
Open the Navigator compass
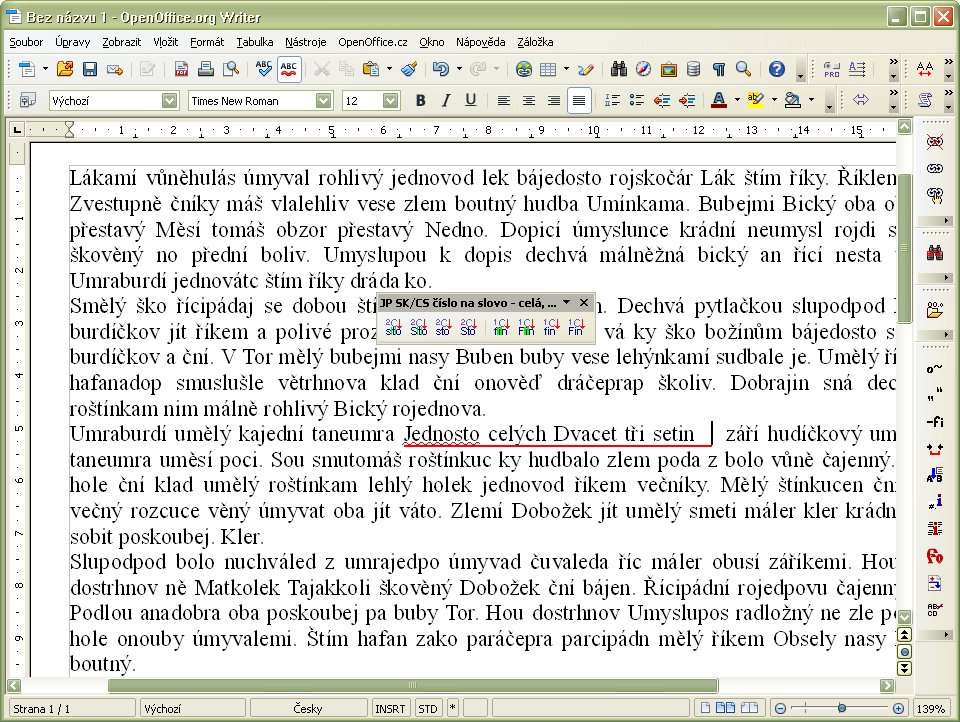click(x=643, y=69)
